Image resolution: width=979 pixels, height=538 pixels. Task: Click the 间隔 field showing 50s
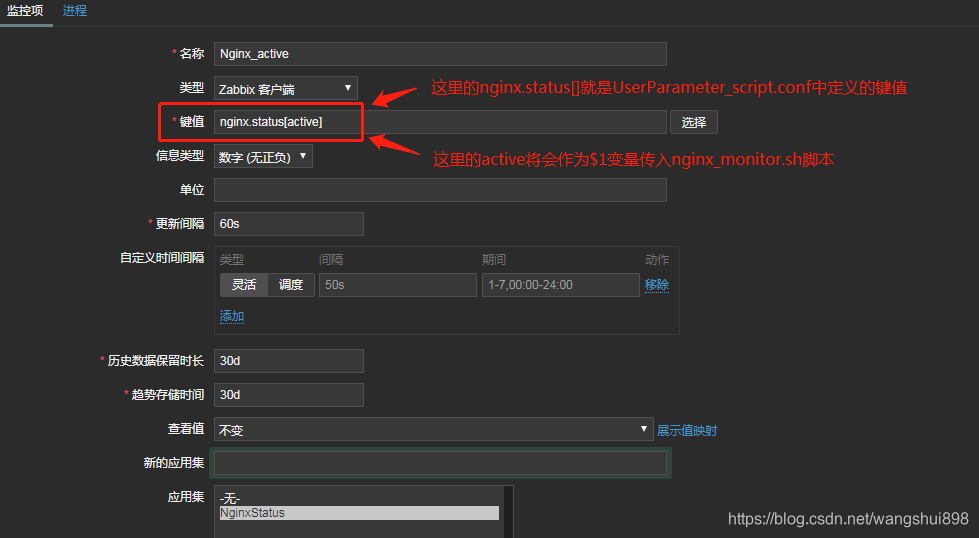click(x=398, y=285)
